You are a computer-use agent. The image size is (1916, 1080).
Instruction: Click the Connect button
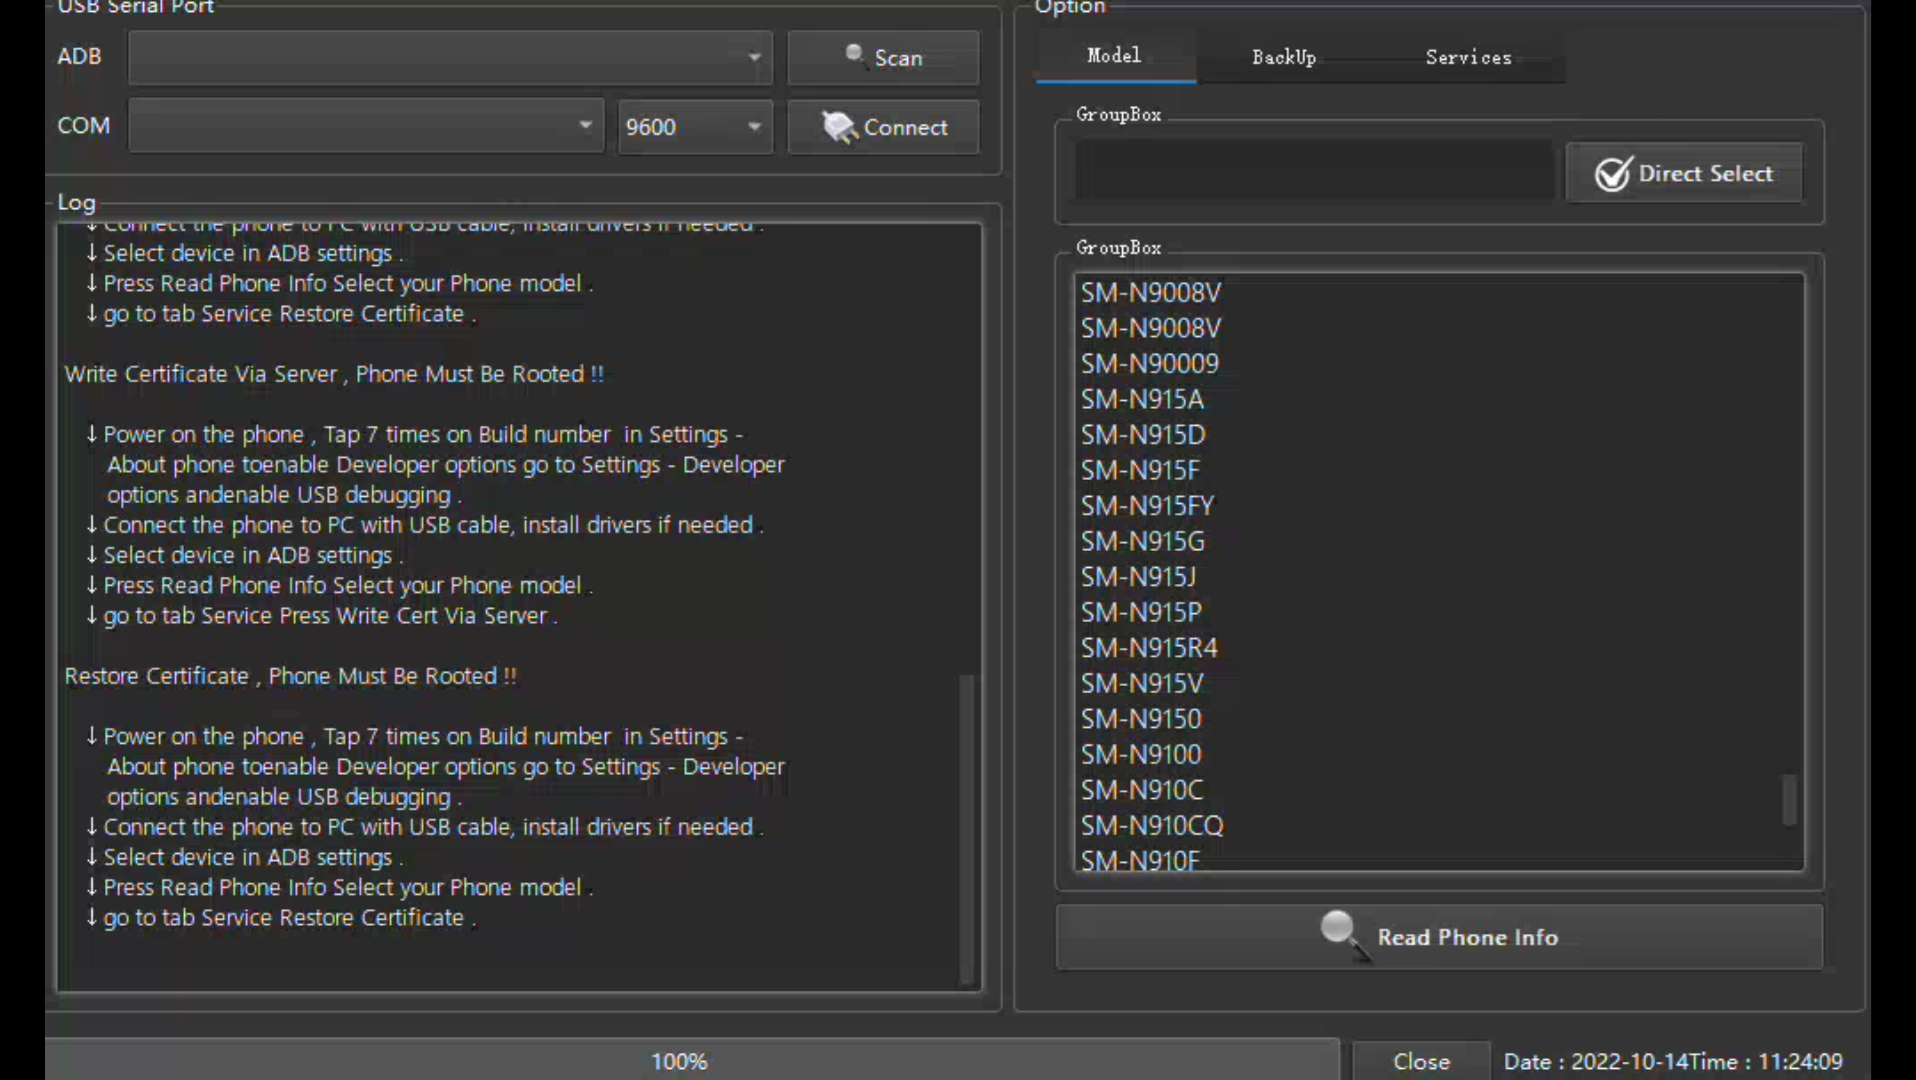(883, 127)
